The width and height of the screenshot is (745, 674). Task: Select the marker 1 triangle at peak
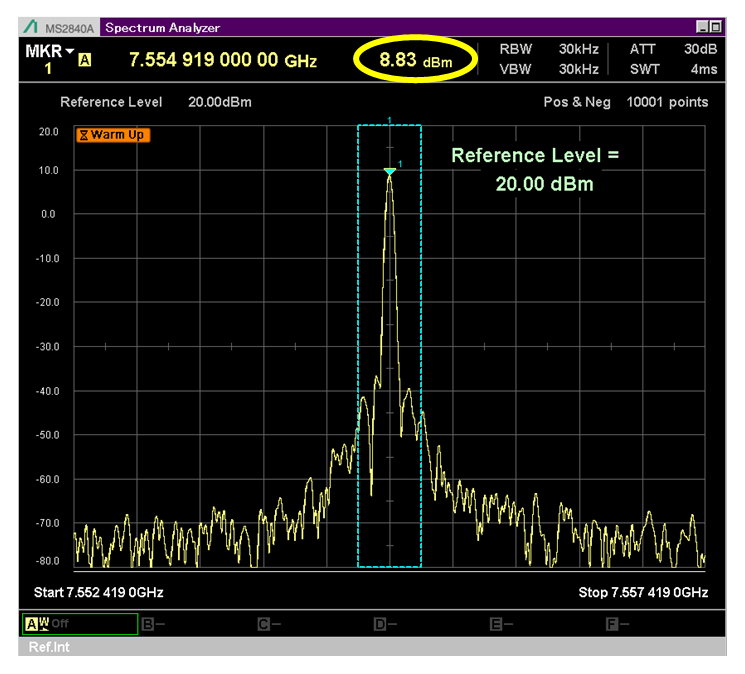pyautogui.click(x=389, y=172)
